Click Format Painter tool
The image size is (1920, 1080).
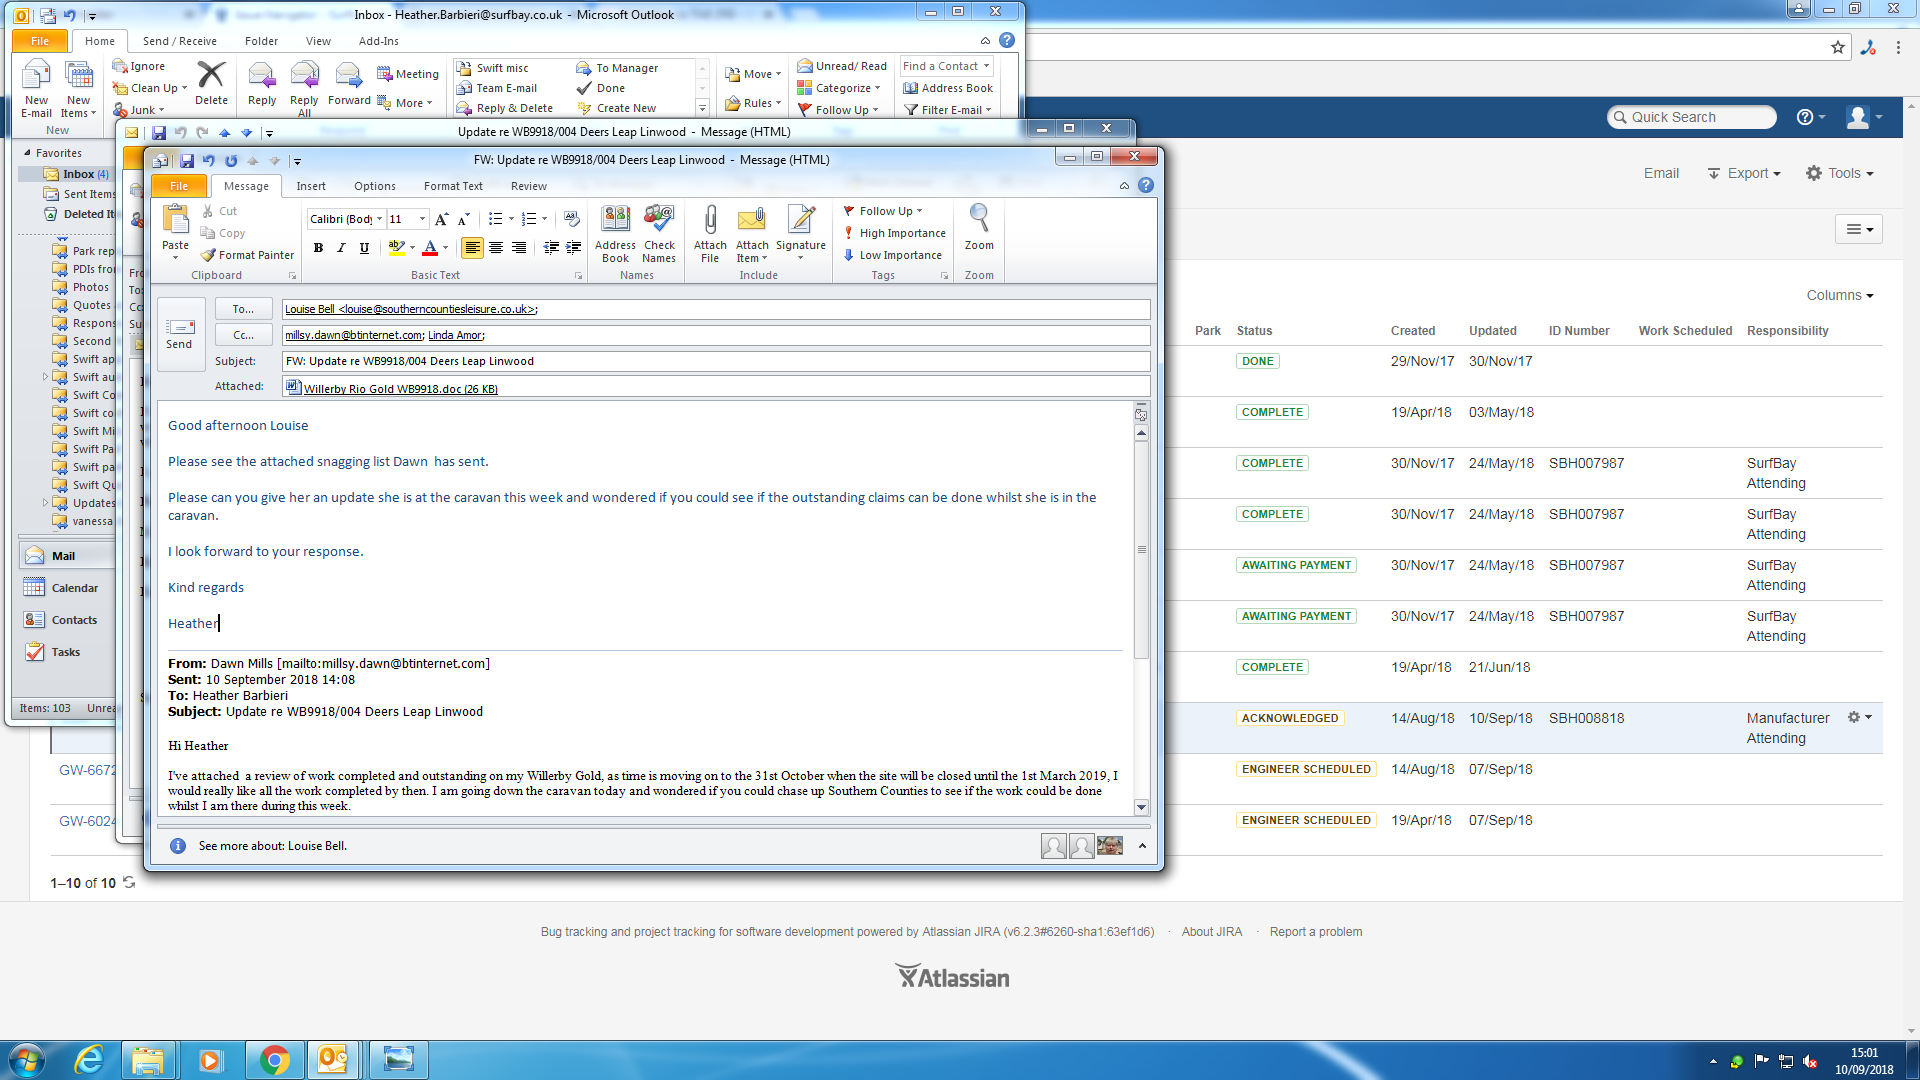pyautogui.click(x=247, y=255)
